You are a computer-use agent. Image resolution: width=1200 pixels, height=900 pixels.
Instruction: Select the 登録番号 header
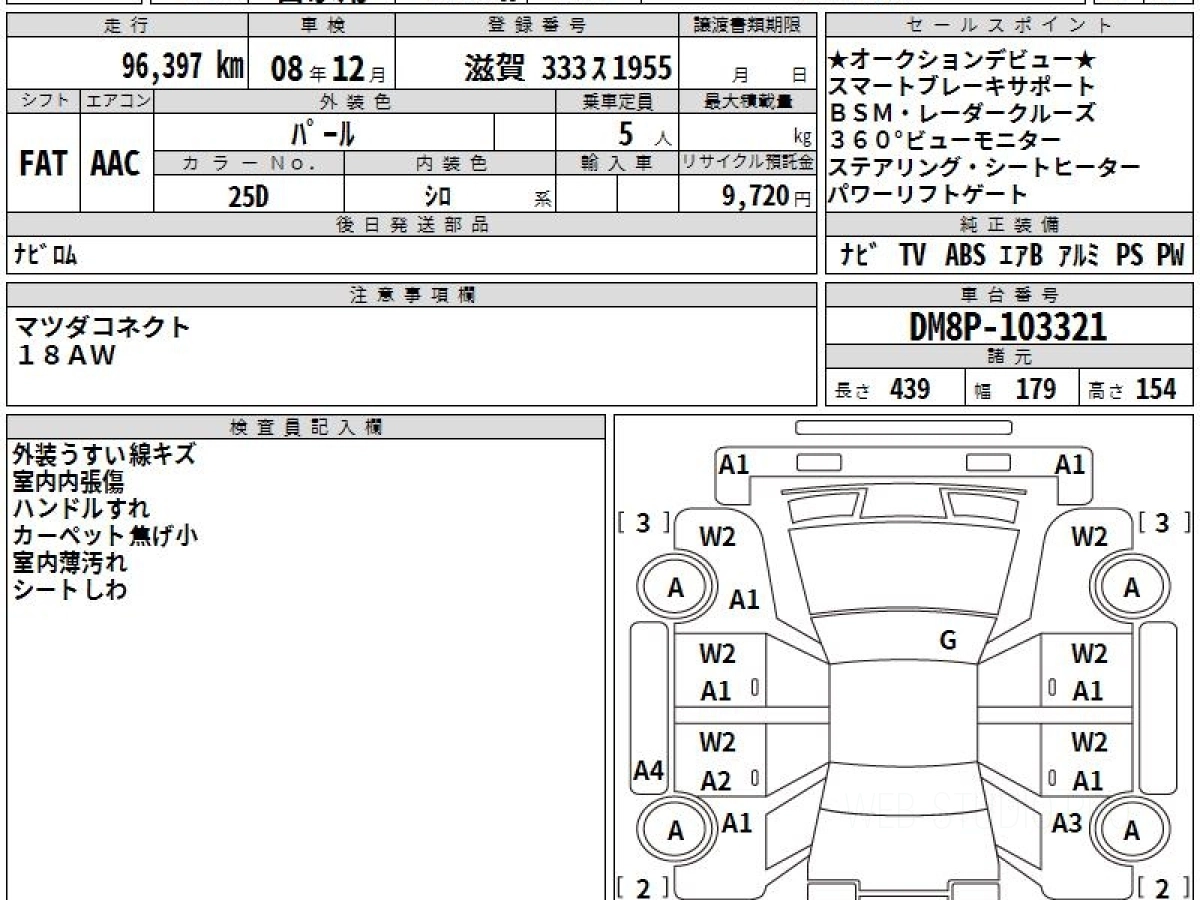pyautogui.click(x=538, y=26)
